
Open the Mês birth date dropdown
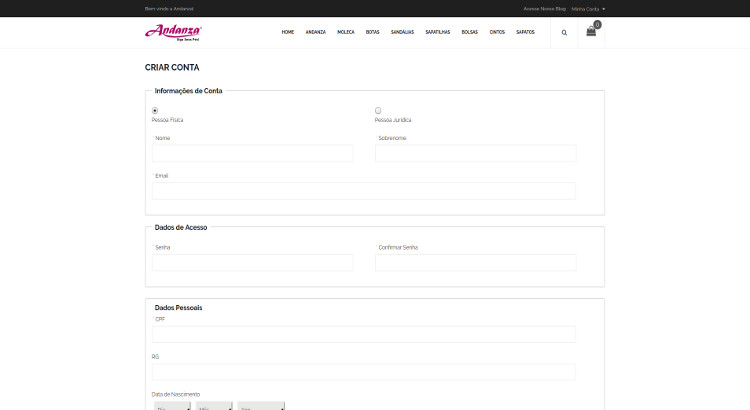(x=214, y=406)
